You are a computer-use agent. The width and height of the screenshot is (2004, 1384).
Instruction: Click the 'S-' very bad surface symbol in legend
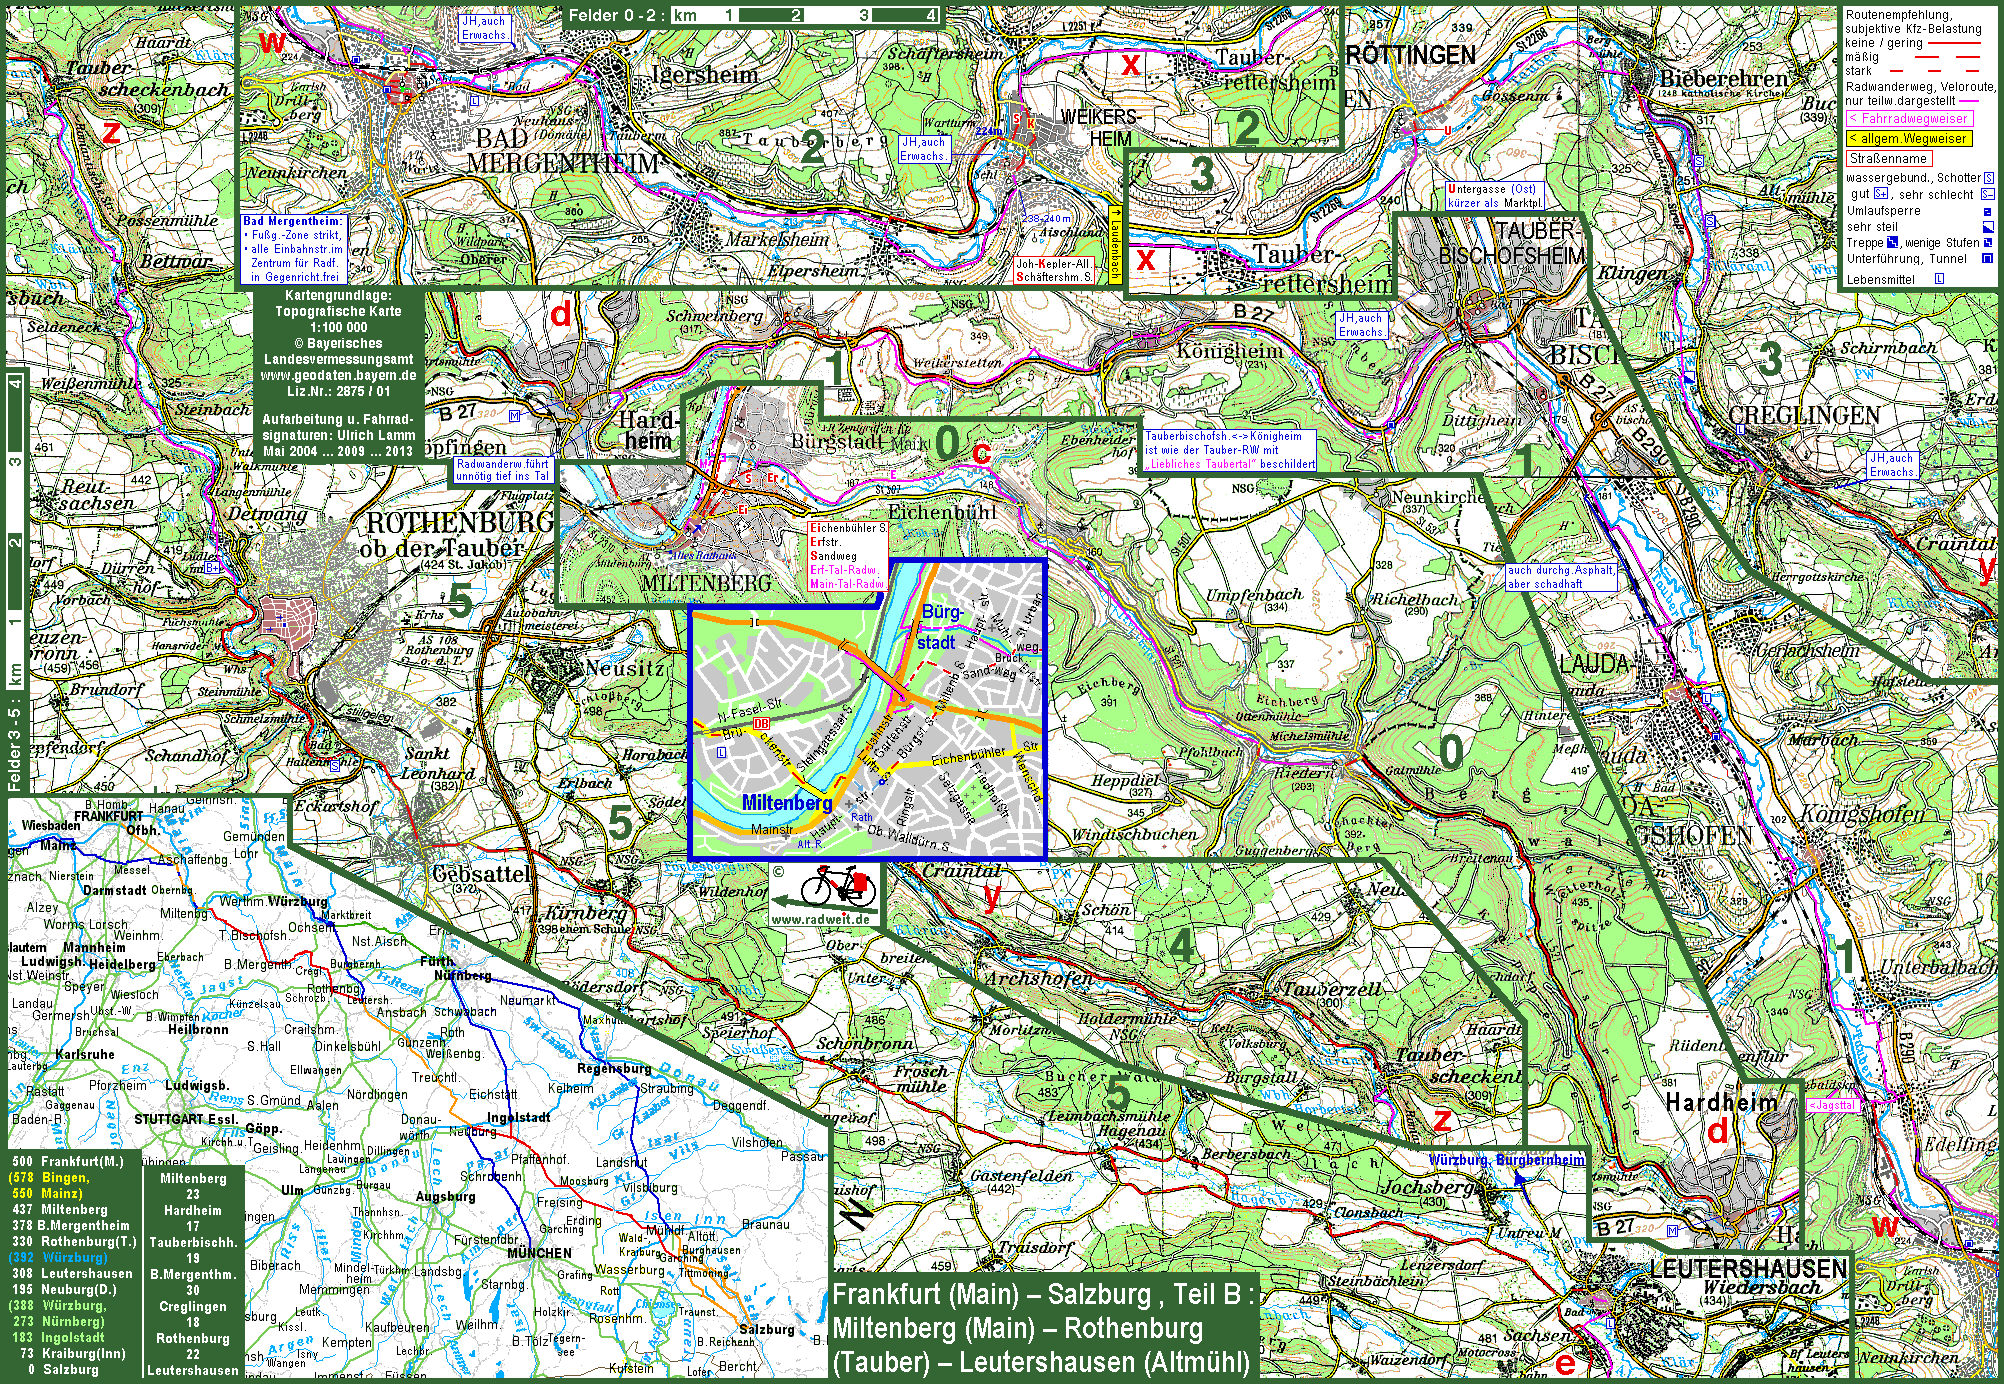(1988, 194)
